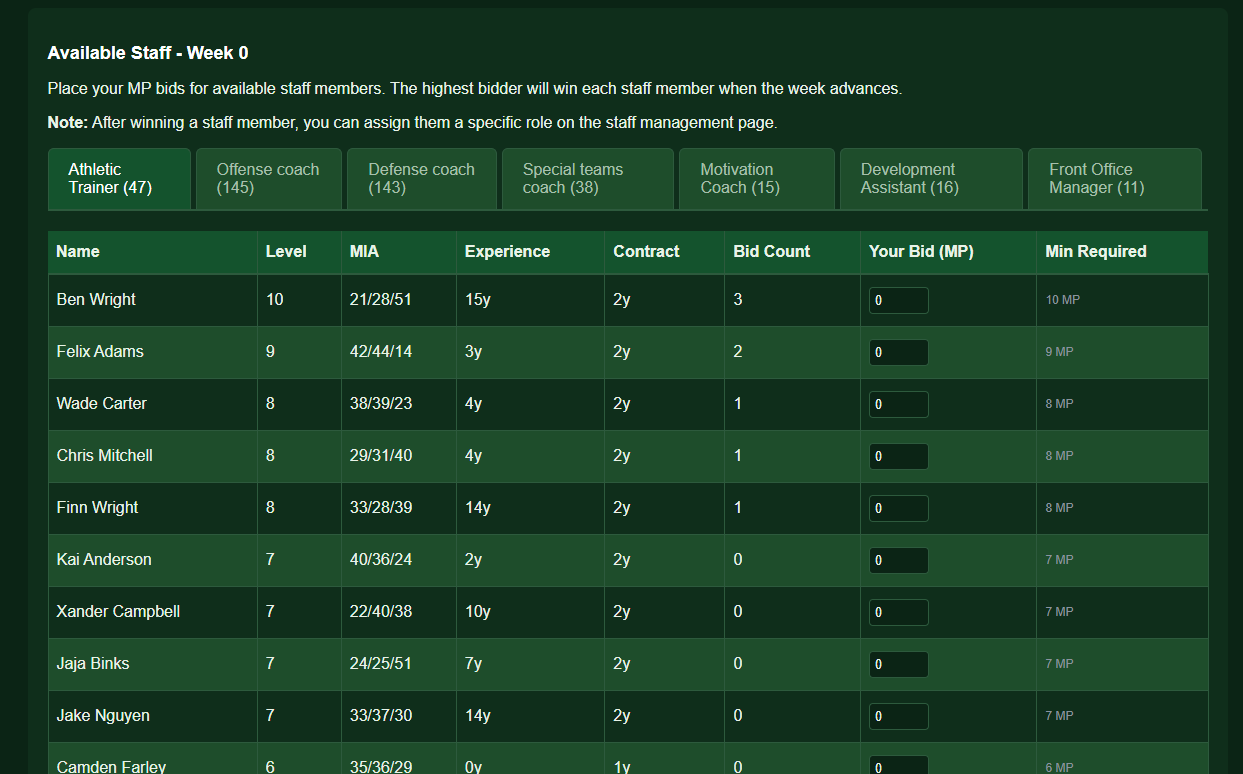Click Felix Adams' bid input box

pos(898,353)
